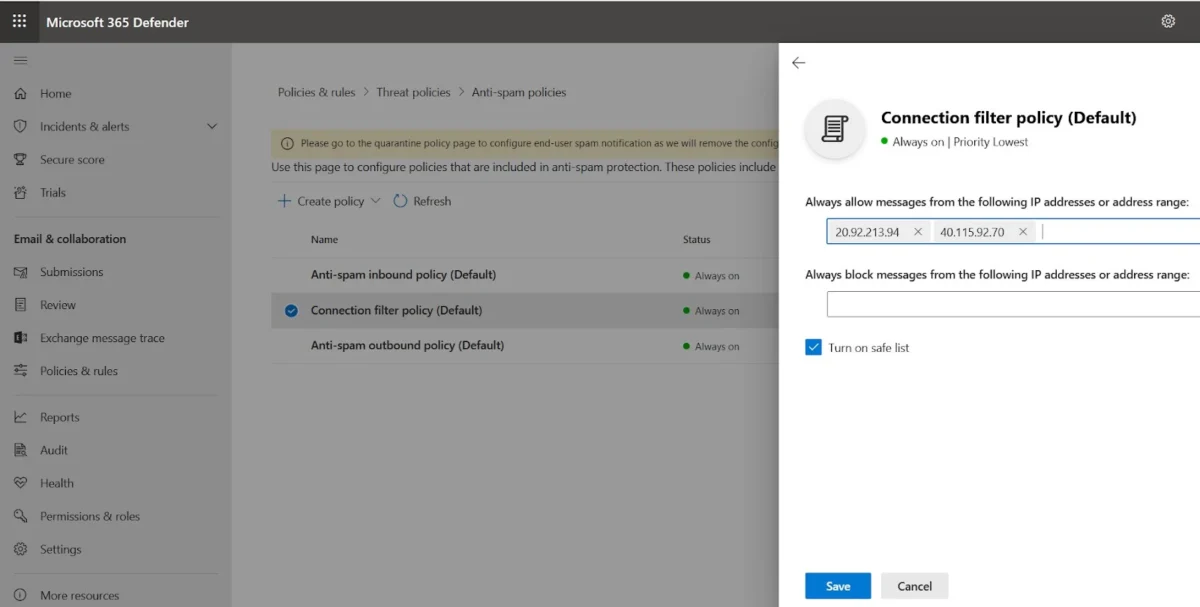The width and height of the screenshot is (1200, 607).
Task: Click the settings gear in header
Action: (x=1167, y=21)
